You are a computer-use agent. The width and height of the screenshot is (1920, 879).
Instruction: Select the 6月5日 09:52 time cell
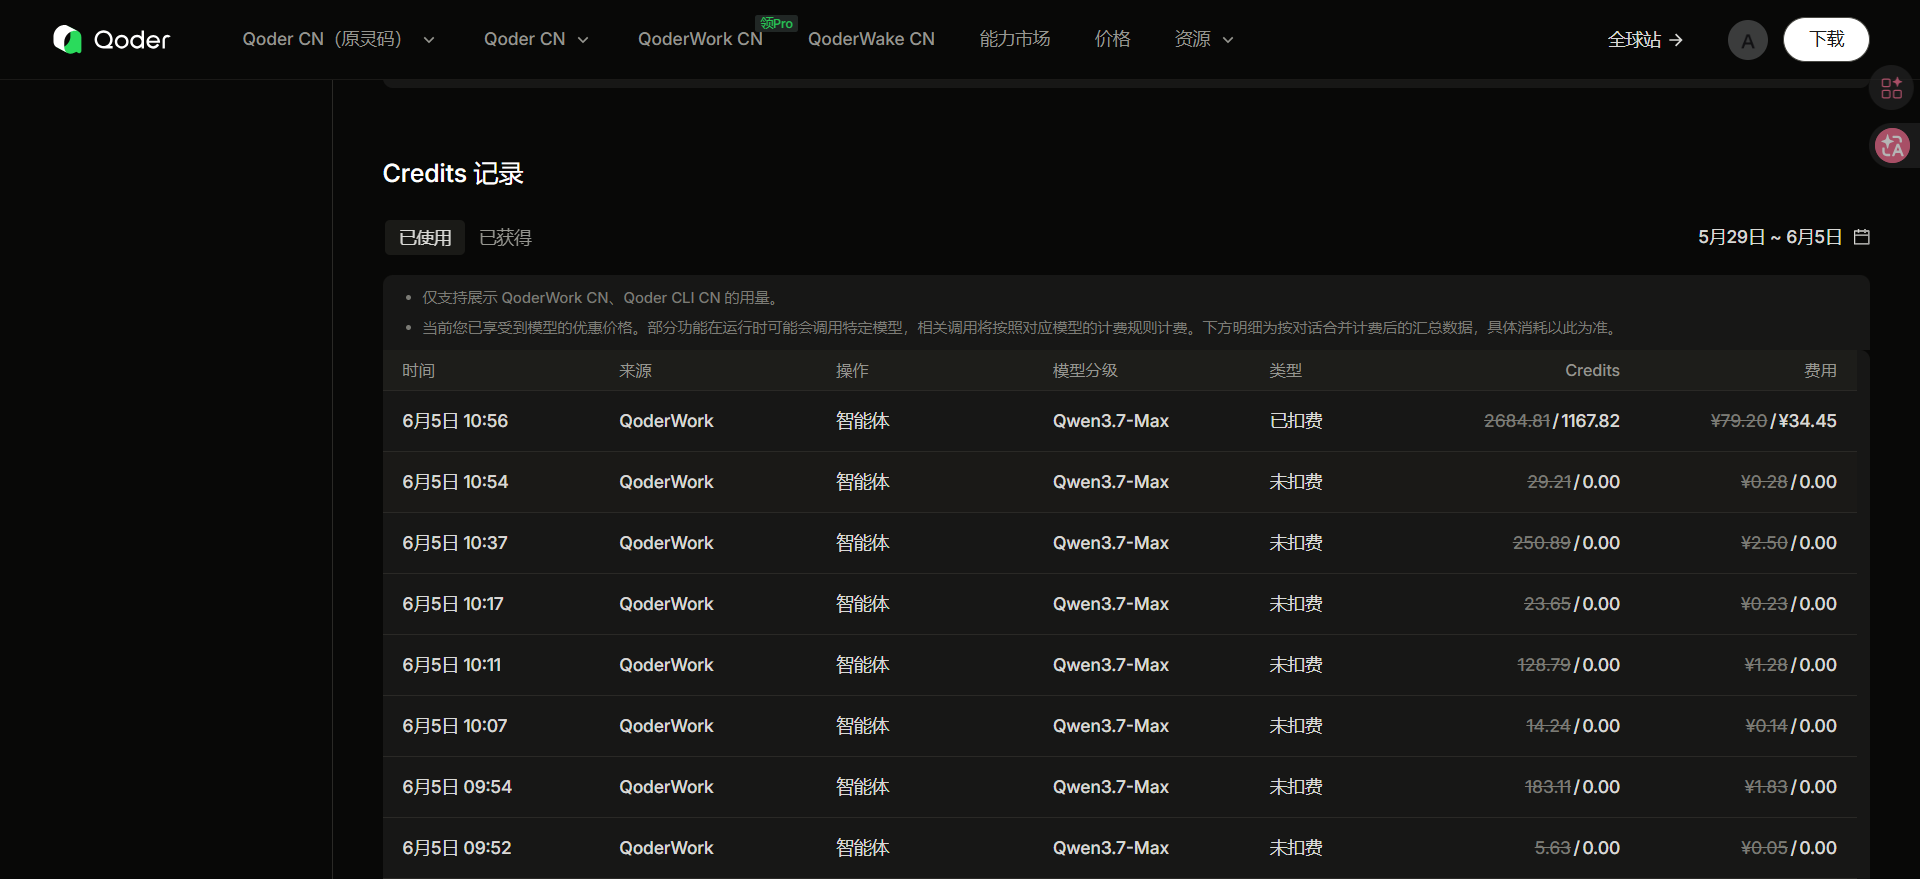tap(457, 848)
